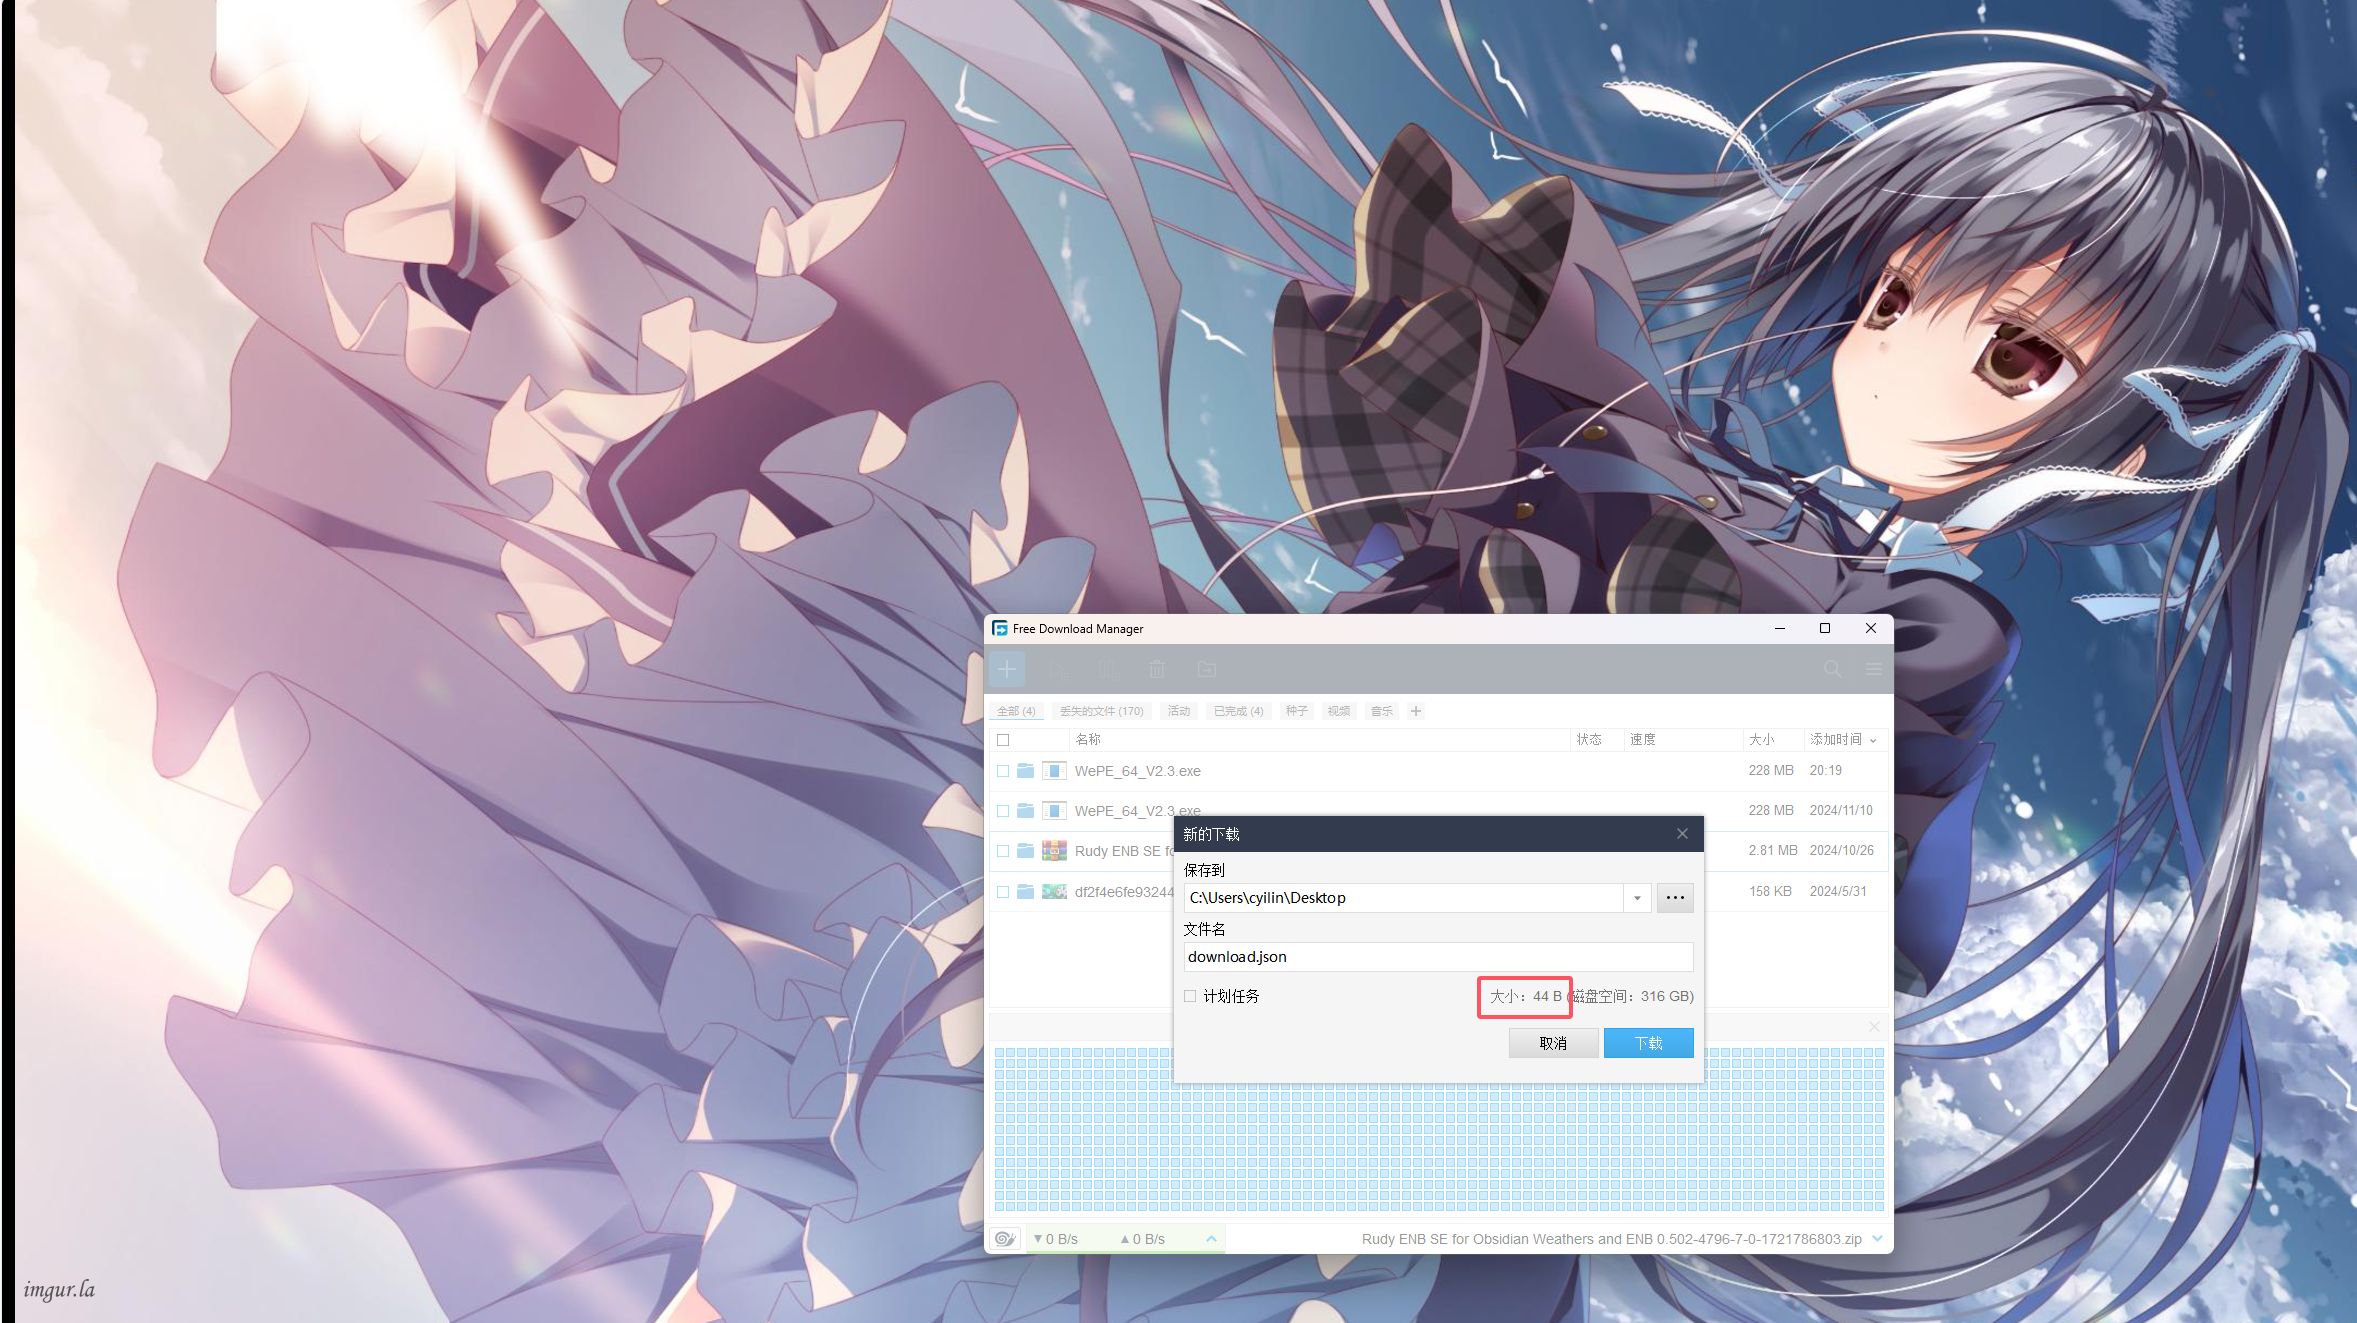Click the trash delete toolbar icon
Image resolution: width=2357 pixels, height=1323 pixels.
pos(1157,669)
